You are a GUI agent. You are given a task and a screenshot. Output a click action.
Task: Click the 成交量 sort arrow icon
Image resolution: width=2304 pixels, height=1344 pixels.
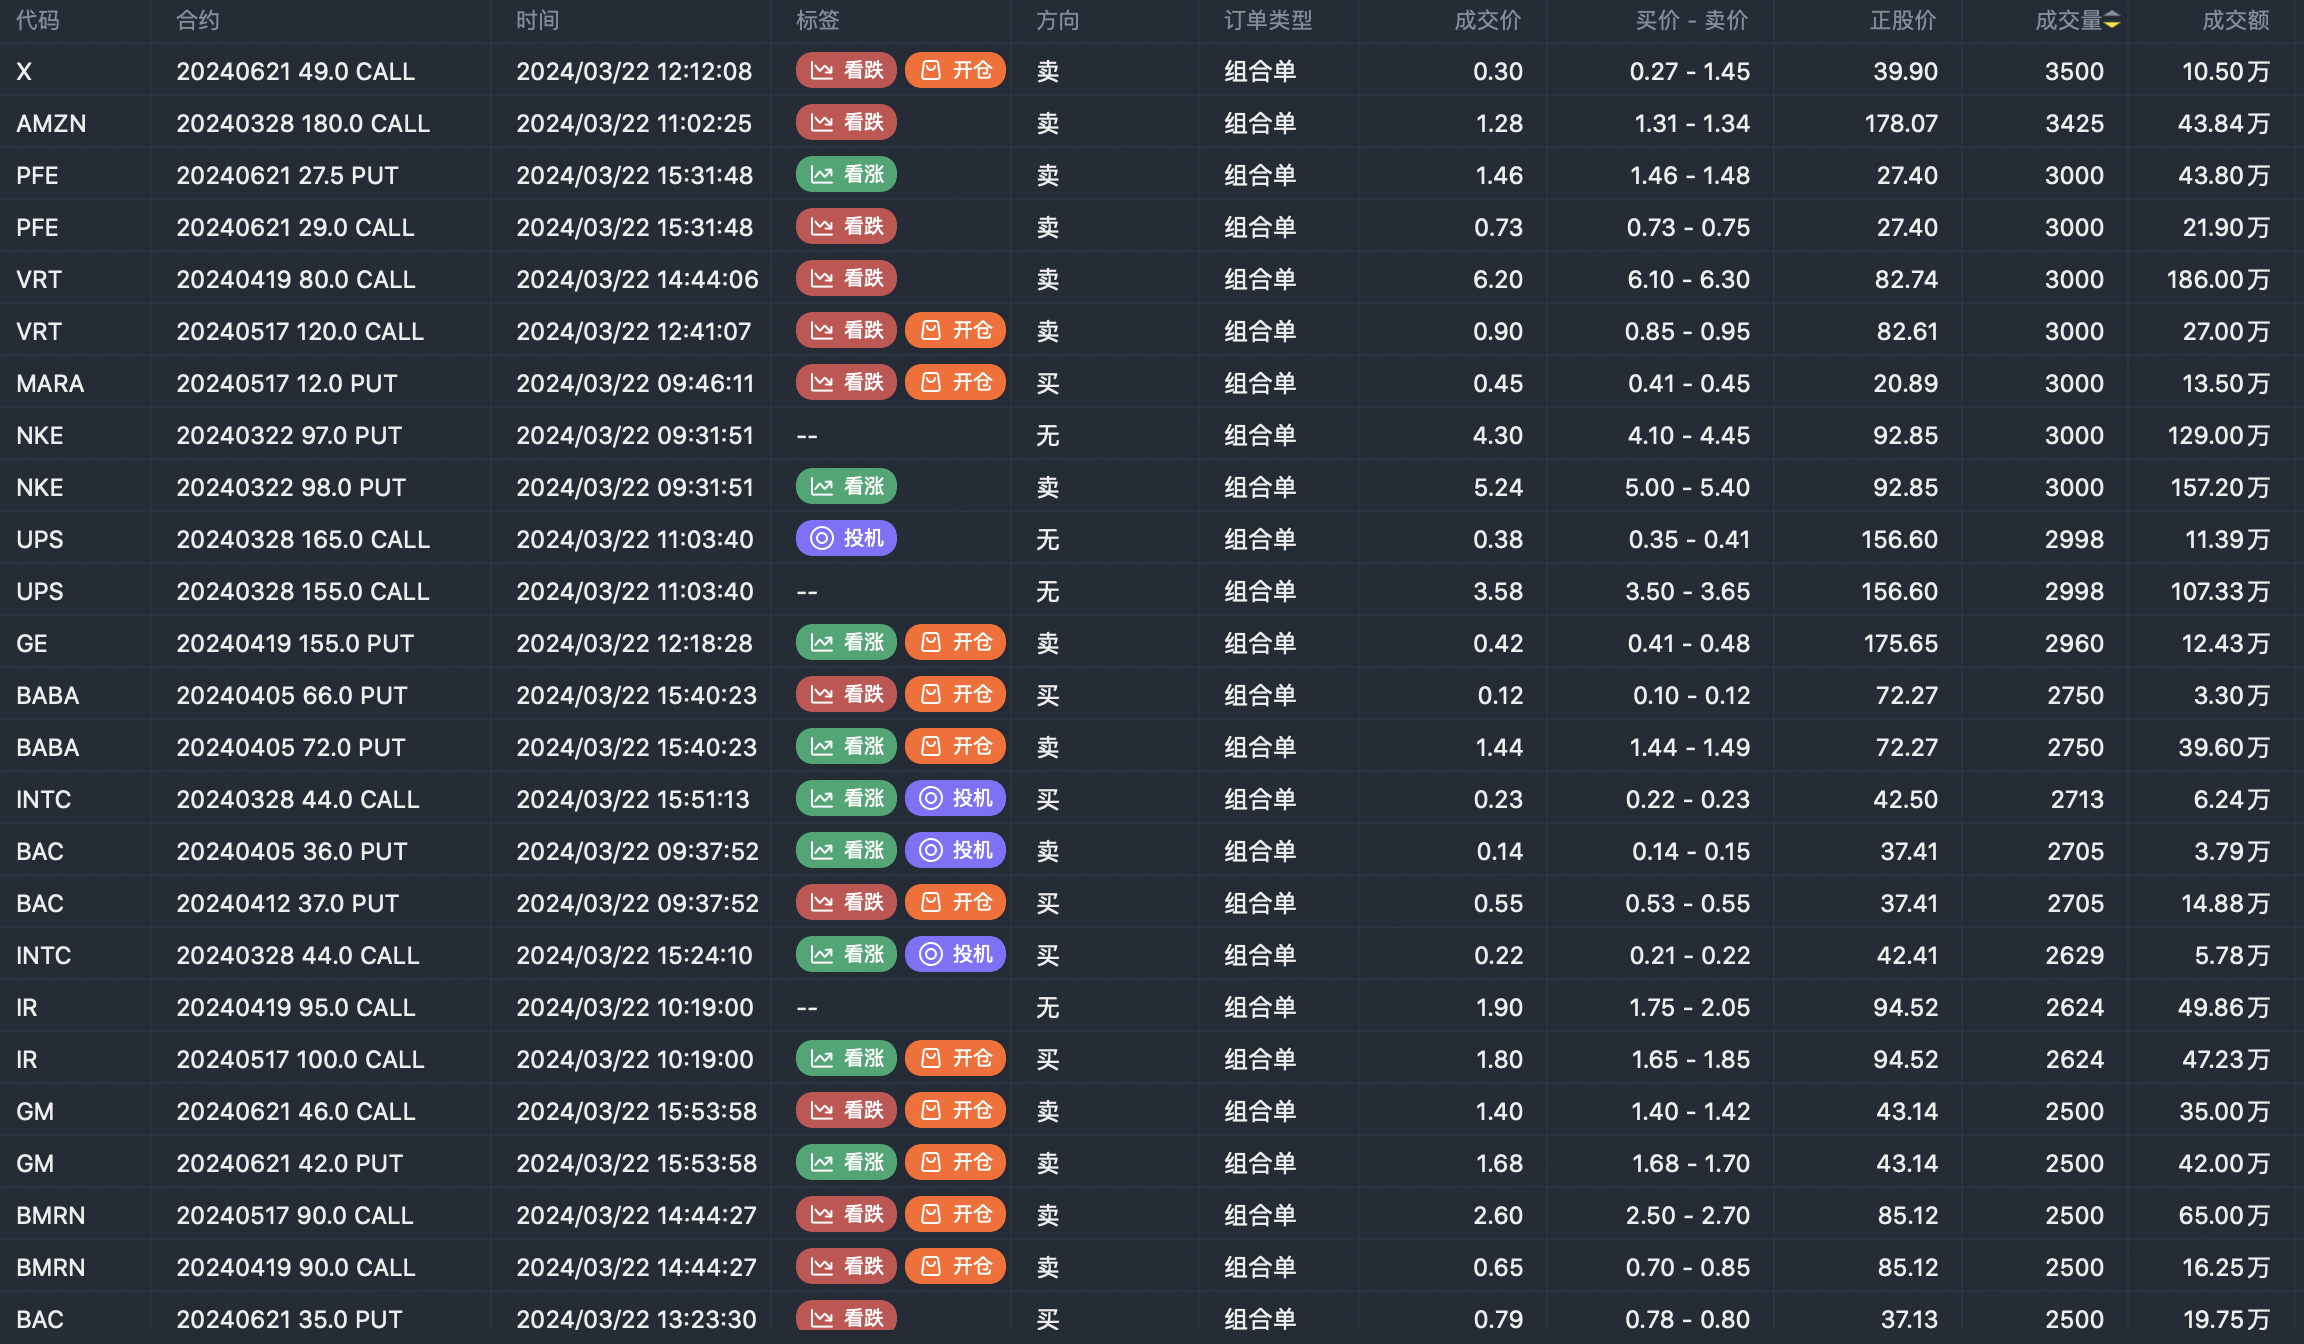tap(2111, 21)
